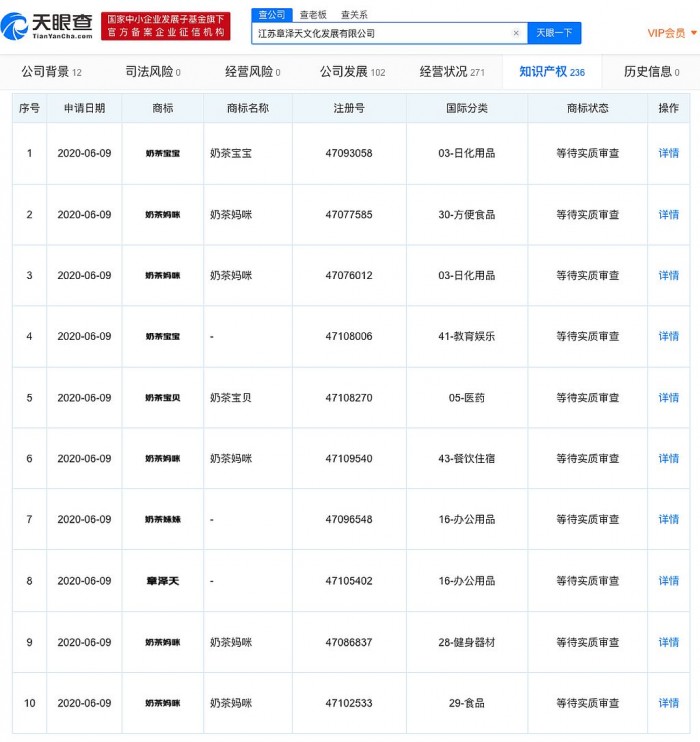Select the 查老板 search tab
This screenshot has height=742, width=700.
pos(313,15)
